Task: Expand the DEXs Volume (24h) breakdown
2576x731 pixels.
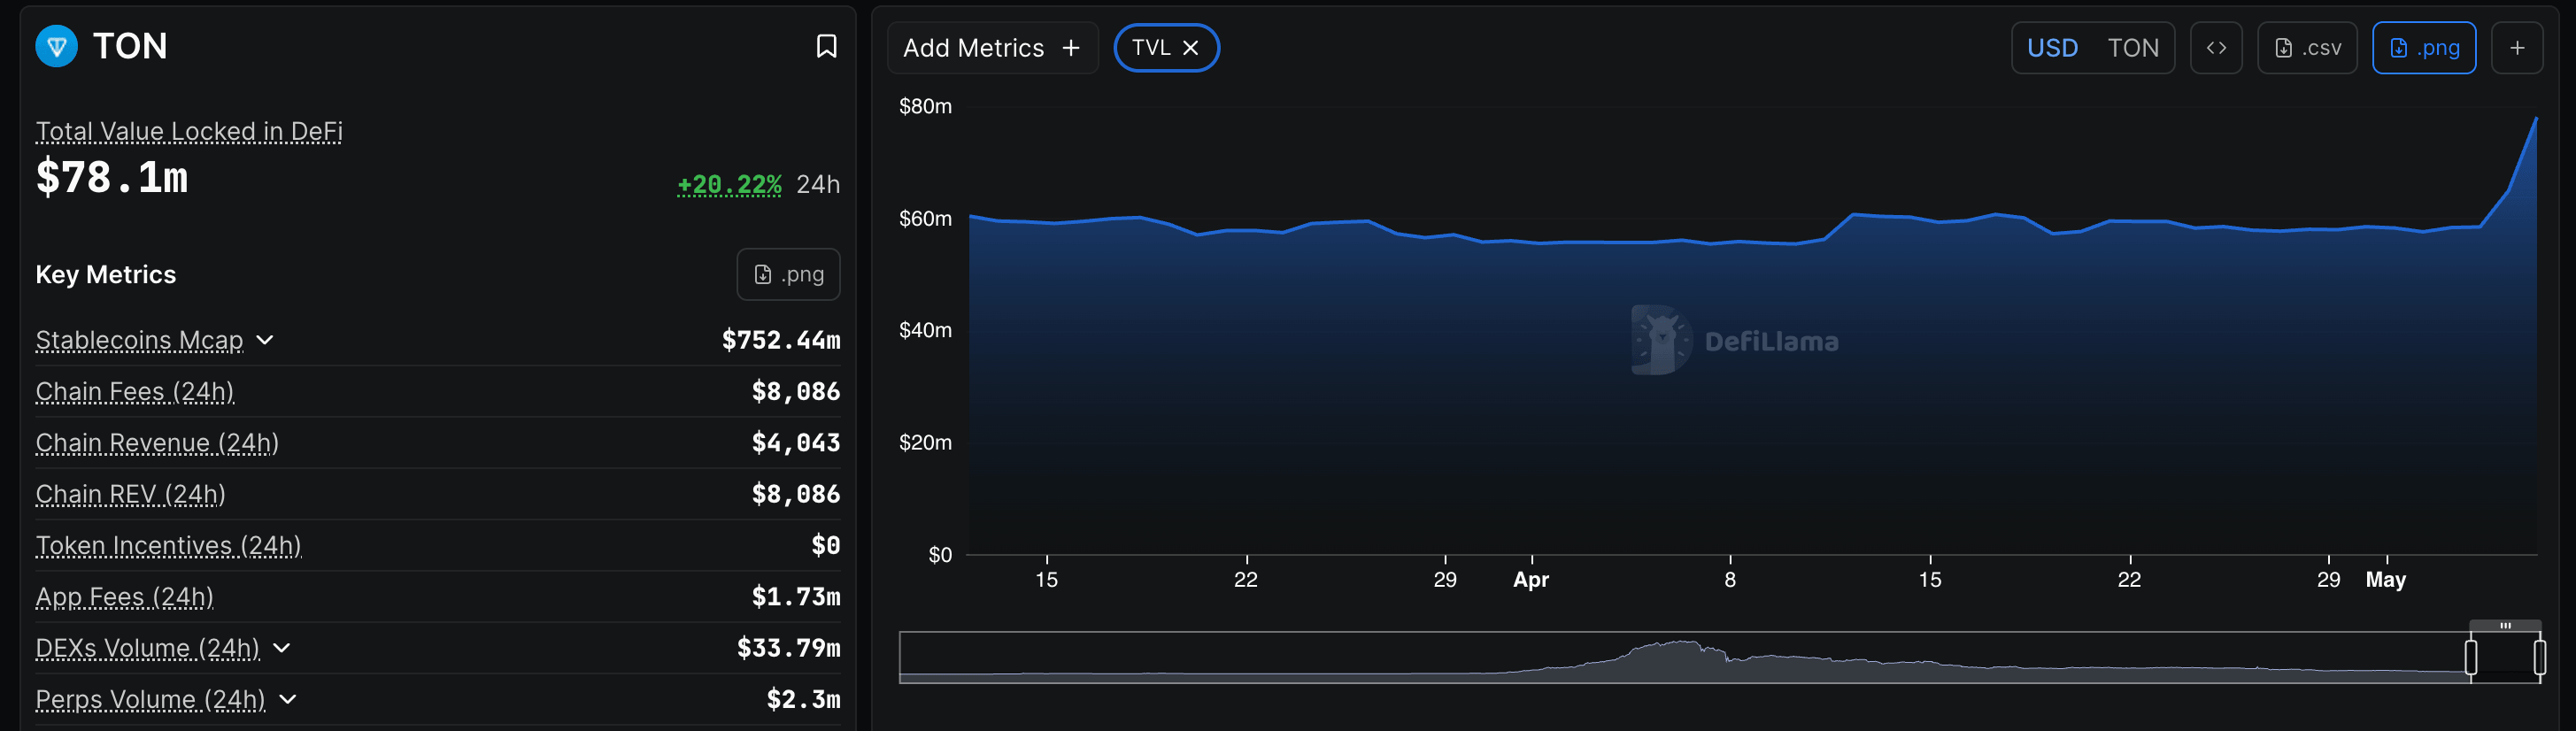Action: coord(282,648)
